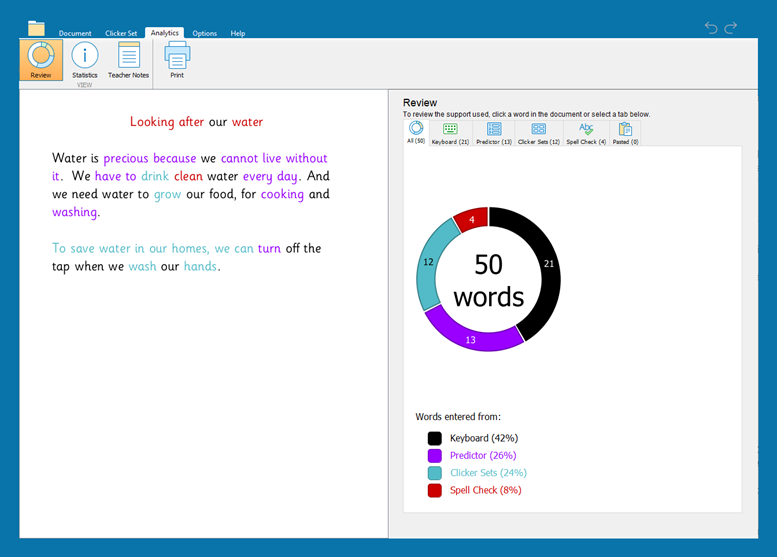The height and width of the screenshot is (557, 777).
Task: Show Clicker Sets (12) words tab
Action: click(539, 133)
